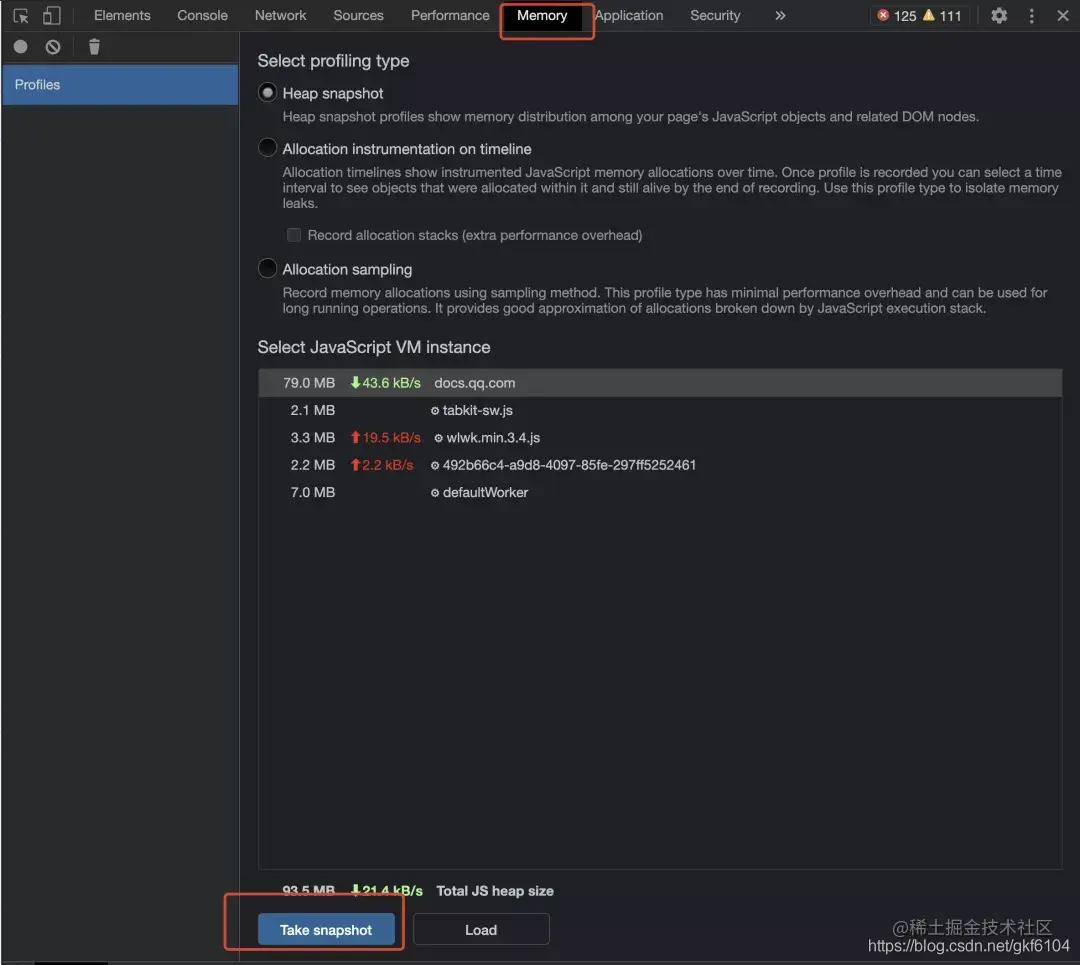Click the 19.5 kB/s red rate value
Image resolution: width=1080 pixels, height=965 pixels.
pyautogui.click(x=386, y=437)
